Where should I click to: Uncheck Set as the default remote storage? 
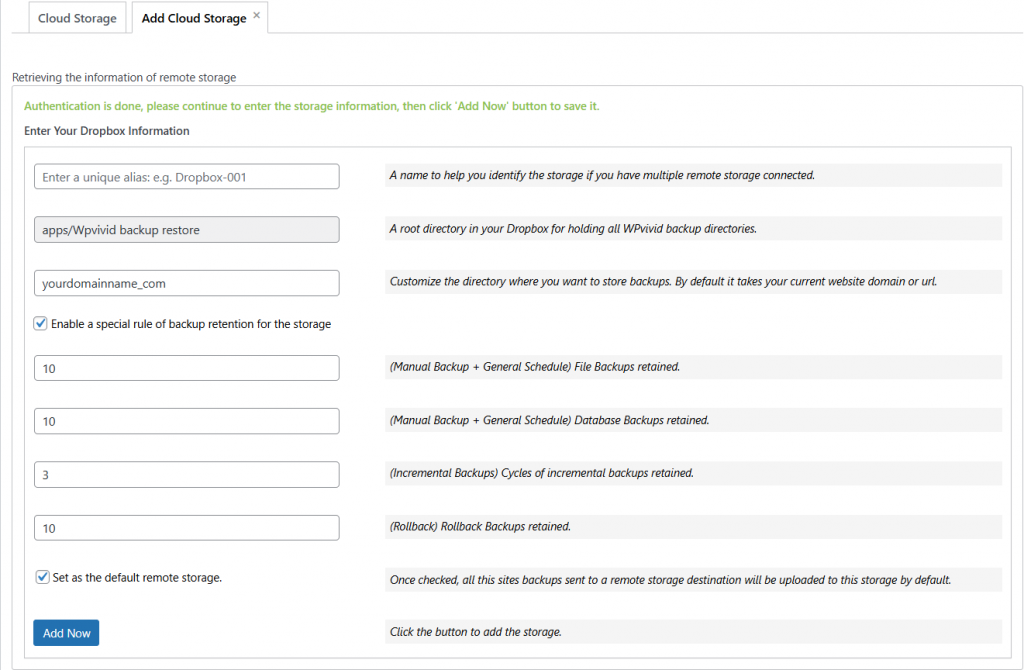coord(42,577)
